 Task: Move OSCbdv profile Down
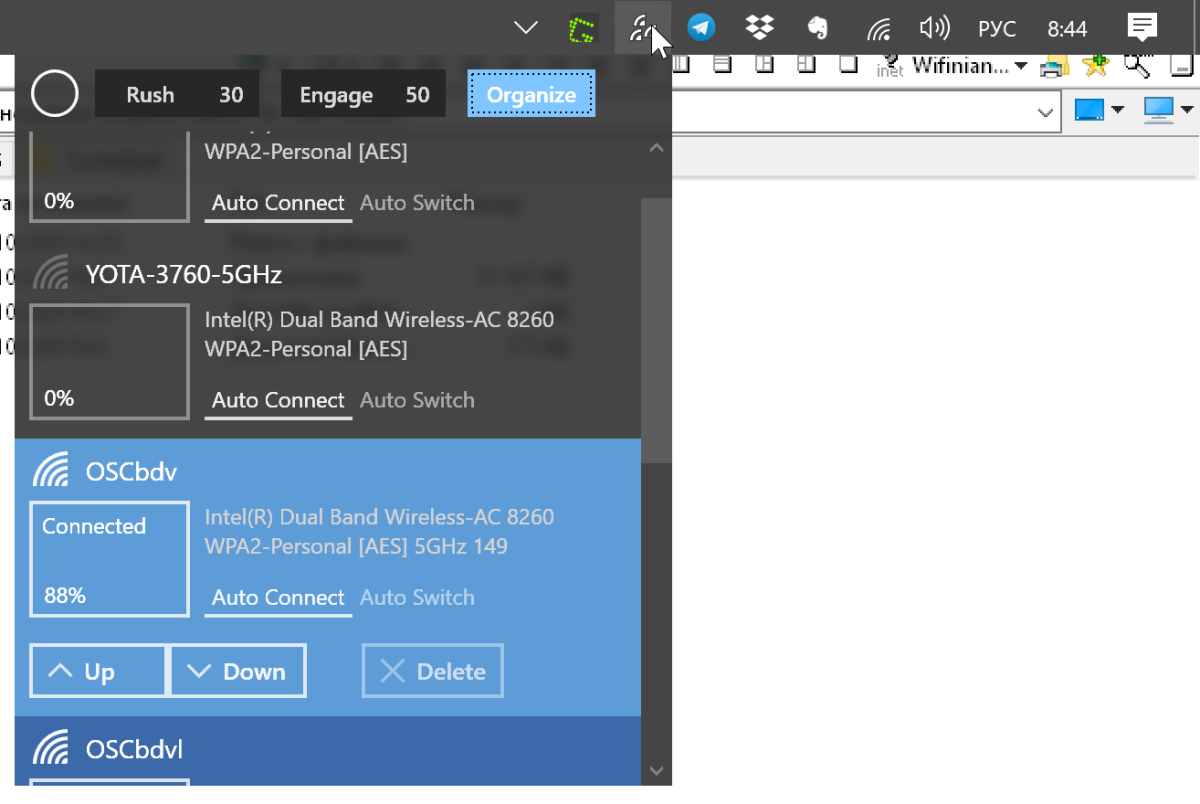pos(238,671)
